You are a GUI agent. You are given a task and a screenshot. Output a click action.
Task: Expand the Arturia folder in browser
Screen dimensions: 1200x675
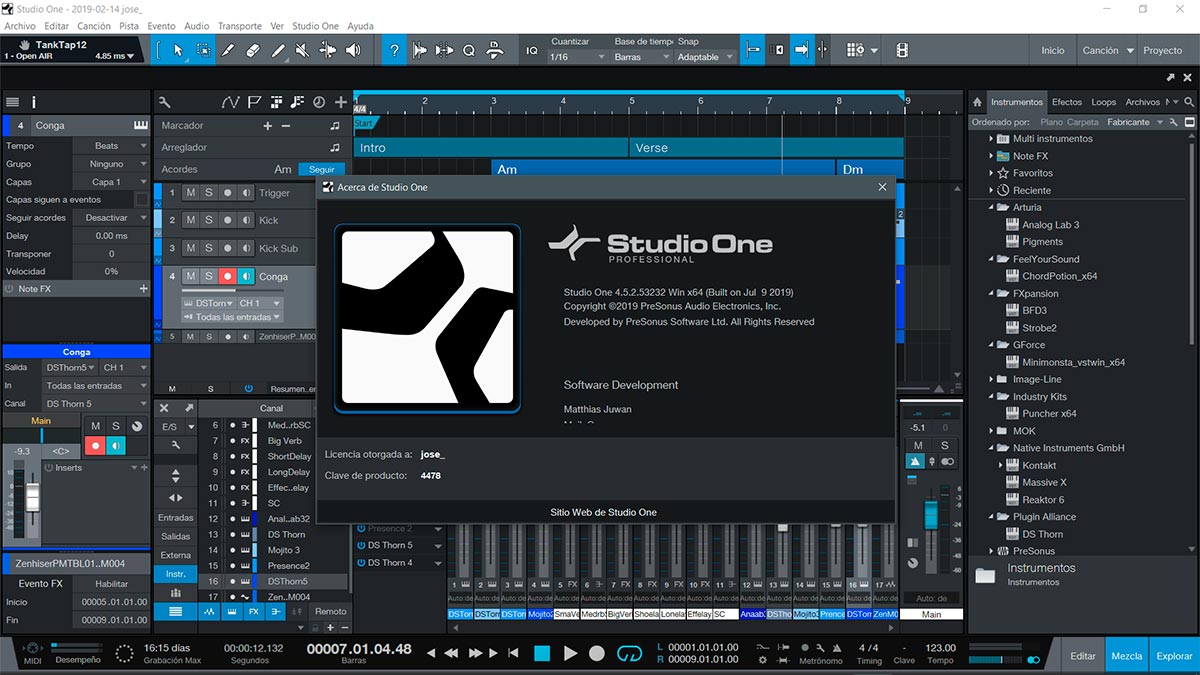click(991, 207)
